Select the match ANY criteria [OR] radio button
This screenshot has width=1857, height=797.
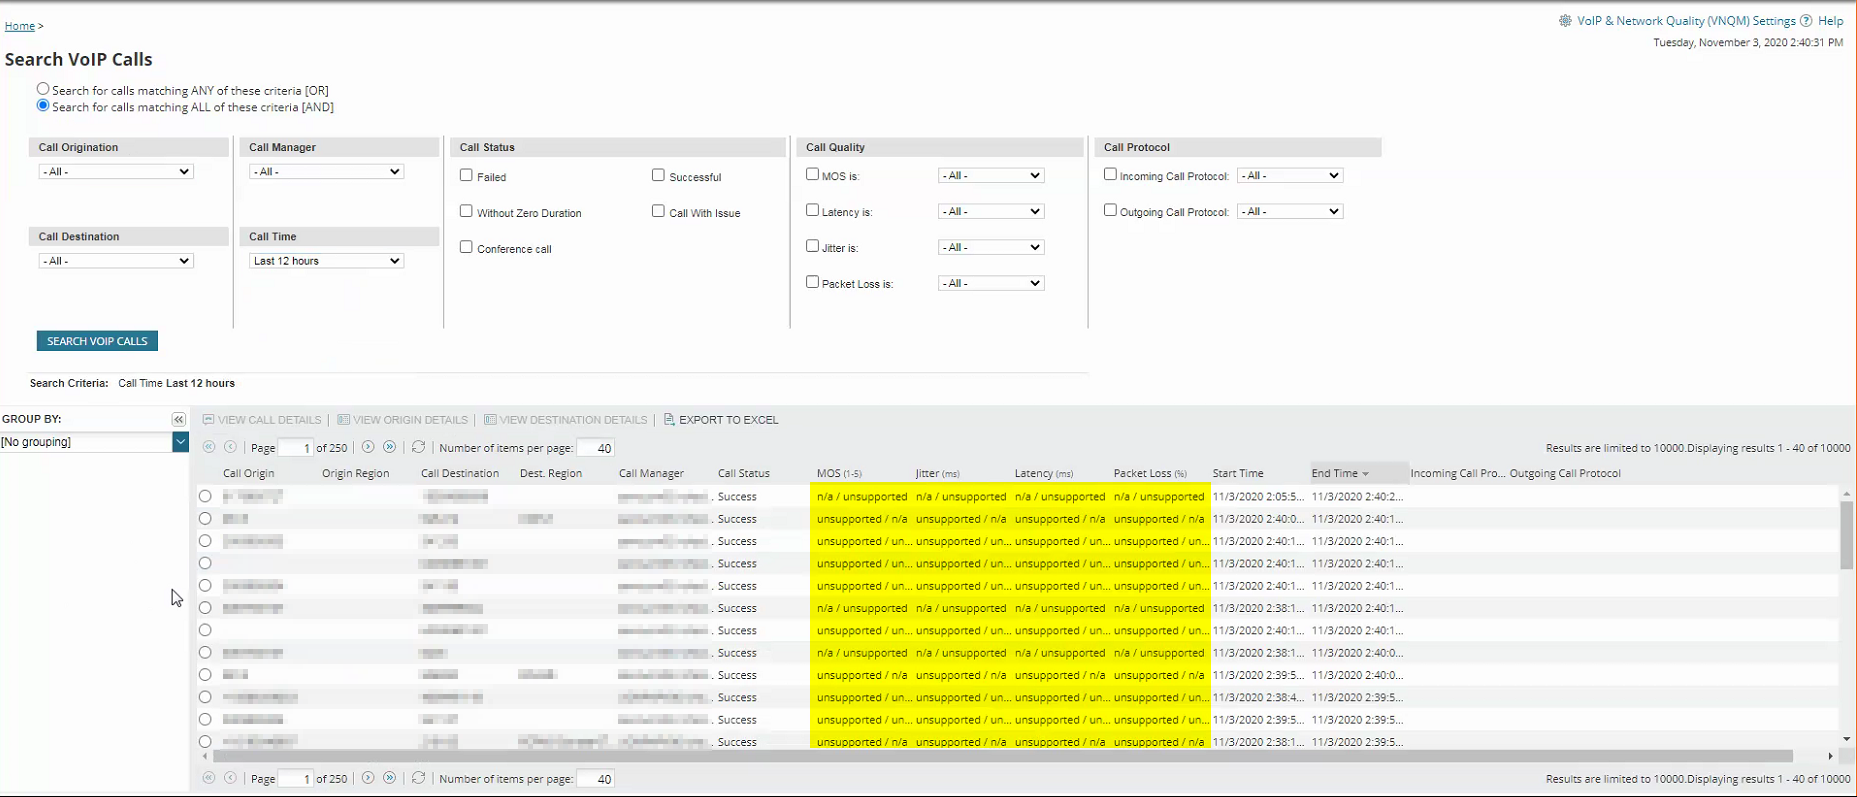coord(43,89)
